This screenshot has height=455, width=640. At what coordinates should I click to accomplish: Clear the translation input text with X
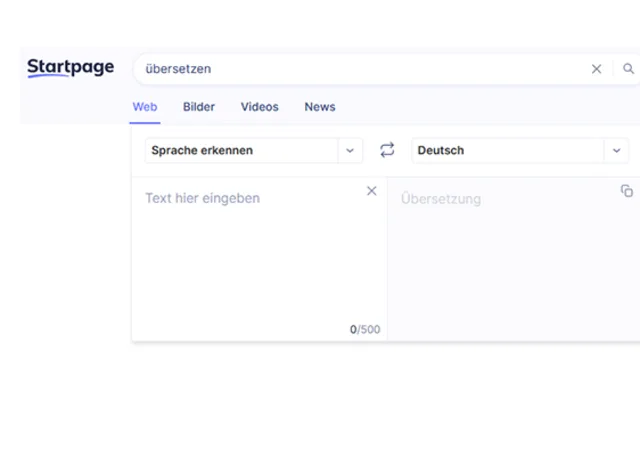point(372,191)
